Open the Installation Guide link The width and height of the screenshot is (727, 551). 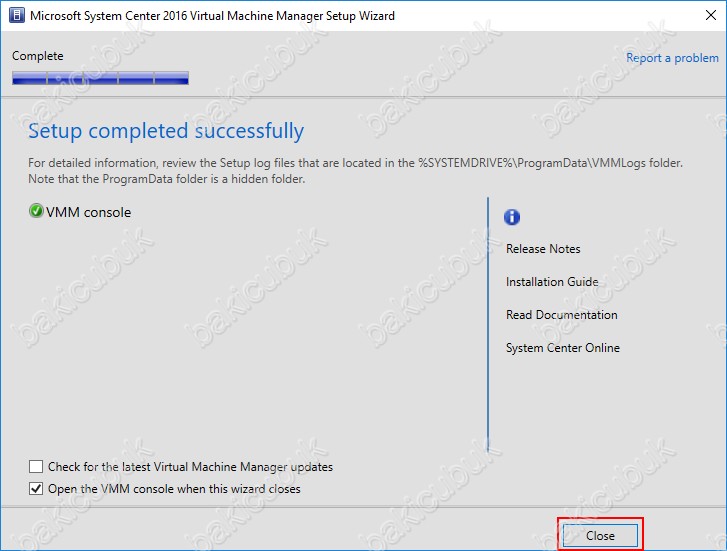552,282
